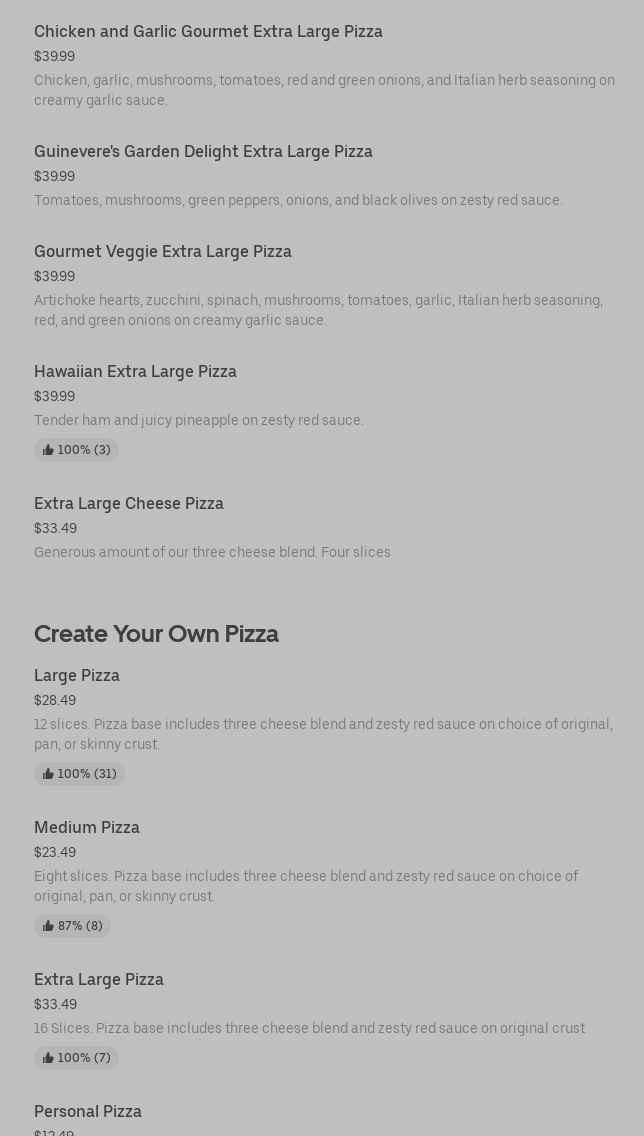Click thumbs-up rating icon for Extra Large Pizza
644x1136 pixels.
pos(48,1058)
